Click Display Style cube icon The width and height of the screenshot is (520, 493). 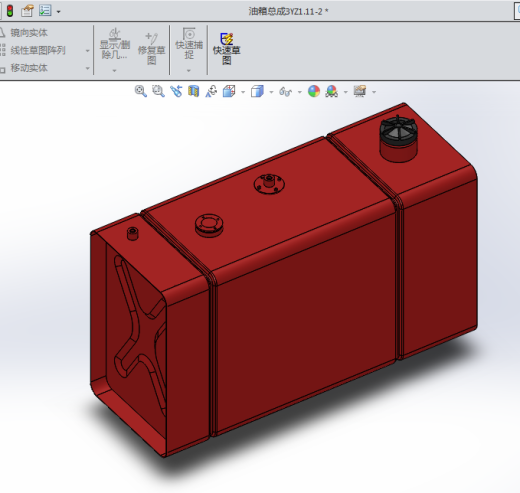pos(257,91)
